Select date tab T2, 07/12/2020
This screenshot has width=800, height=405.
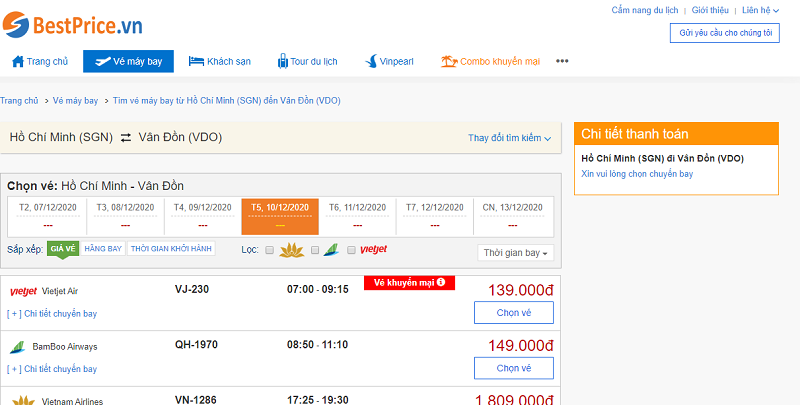pos(48,216)
